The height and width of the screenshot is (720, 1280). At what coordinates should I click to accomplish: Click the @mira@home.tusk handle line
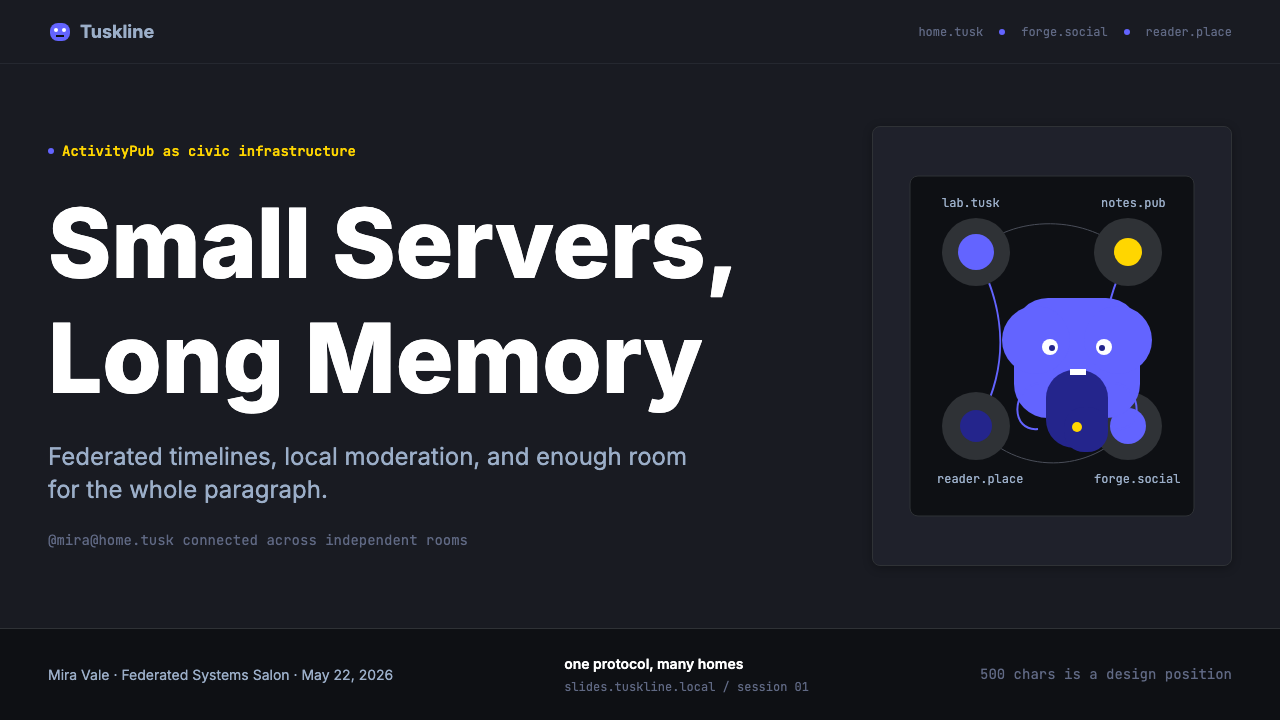(258, 540)
